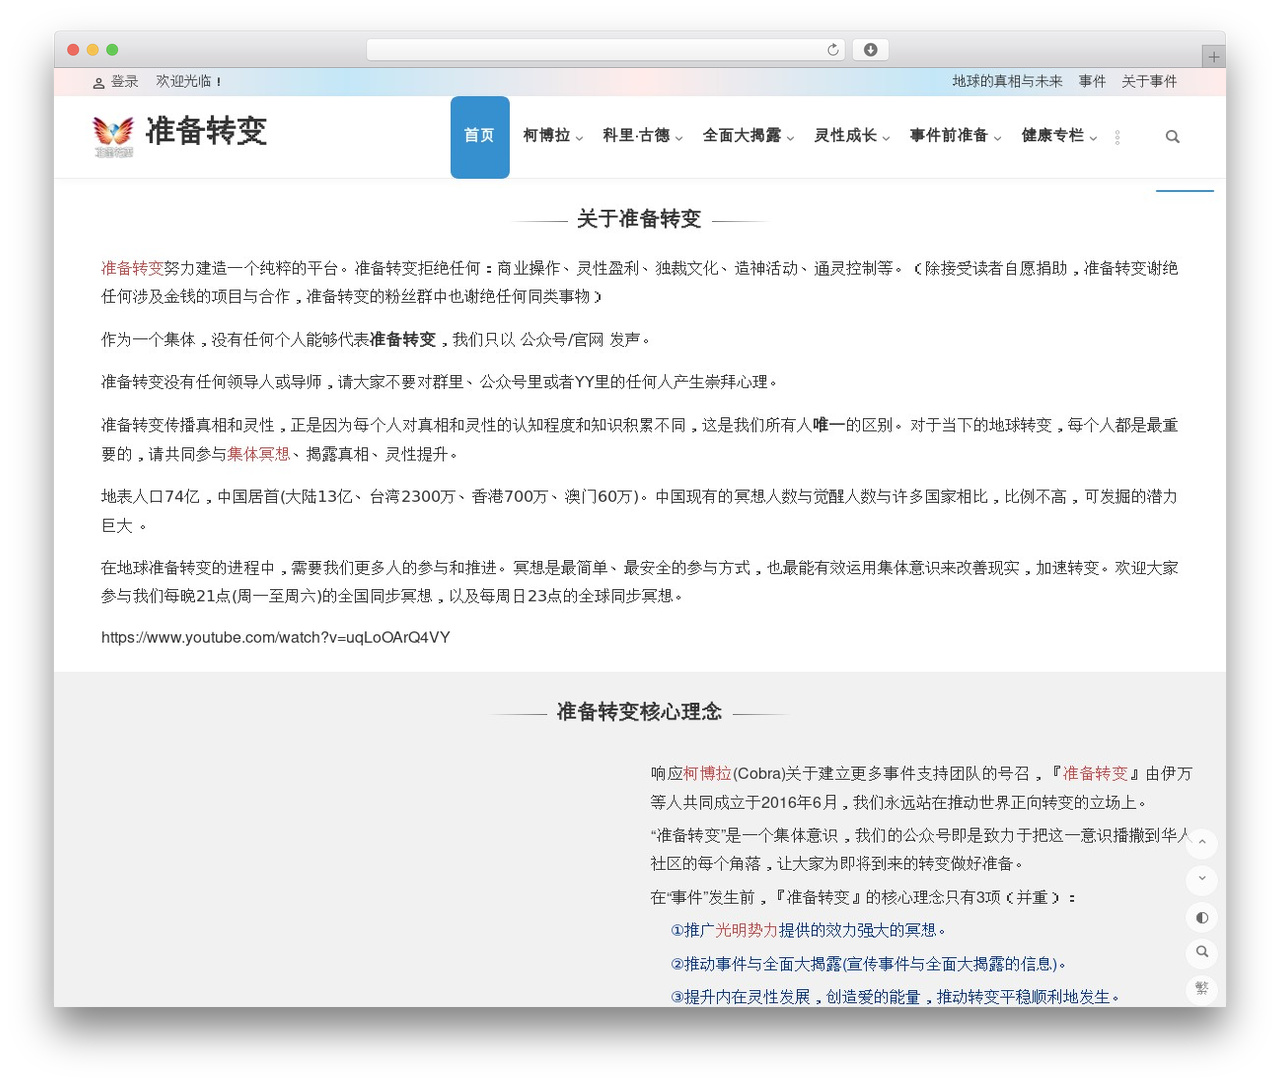Open the YouTube watch URL link
Image resolution: width=1280 pixels, height=1084 pixels.
pyautogui.click(x=276, y=638)
